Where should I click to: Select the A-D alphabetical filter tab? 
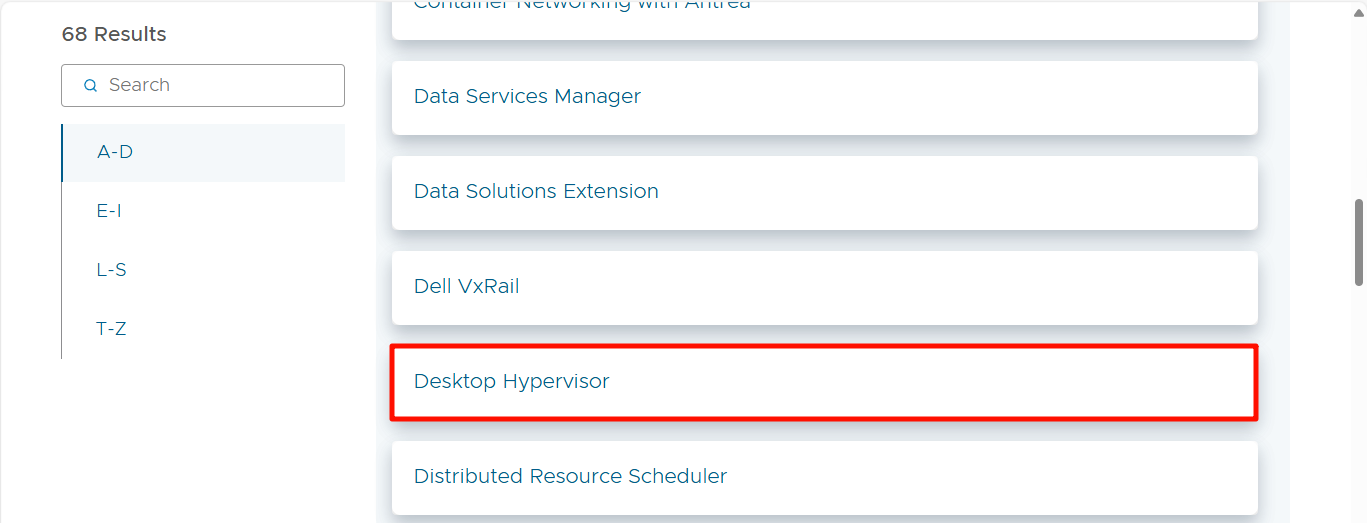[115, 153]
